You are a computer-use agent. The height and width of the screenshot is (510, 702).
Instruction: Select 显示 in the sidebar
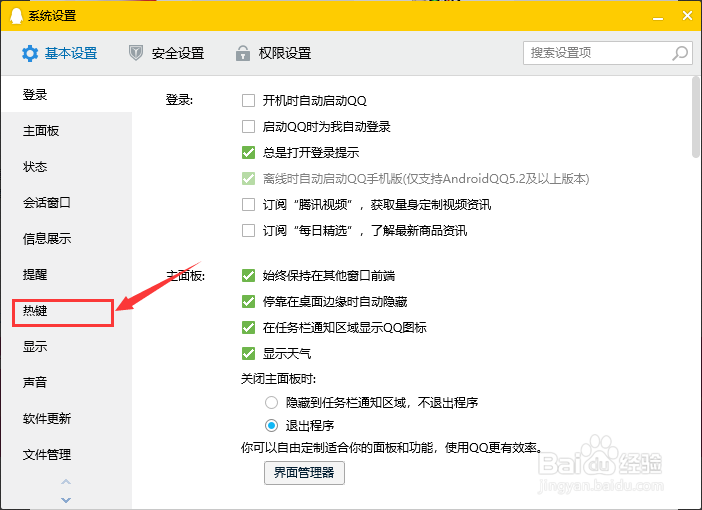(66, 347)
